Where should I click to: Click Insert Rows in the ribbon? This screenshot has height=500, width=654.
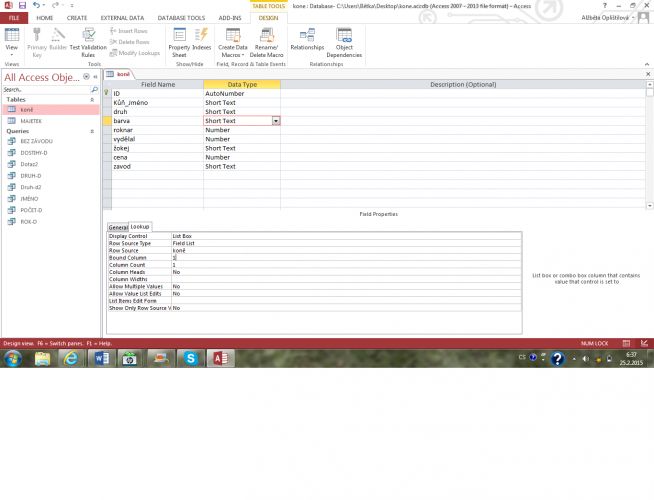click(x=129, y=31)
